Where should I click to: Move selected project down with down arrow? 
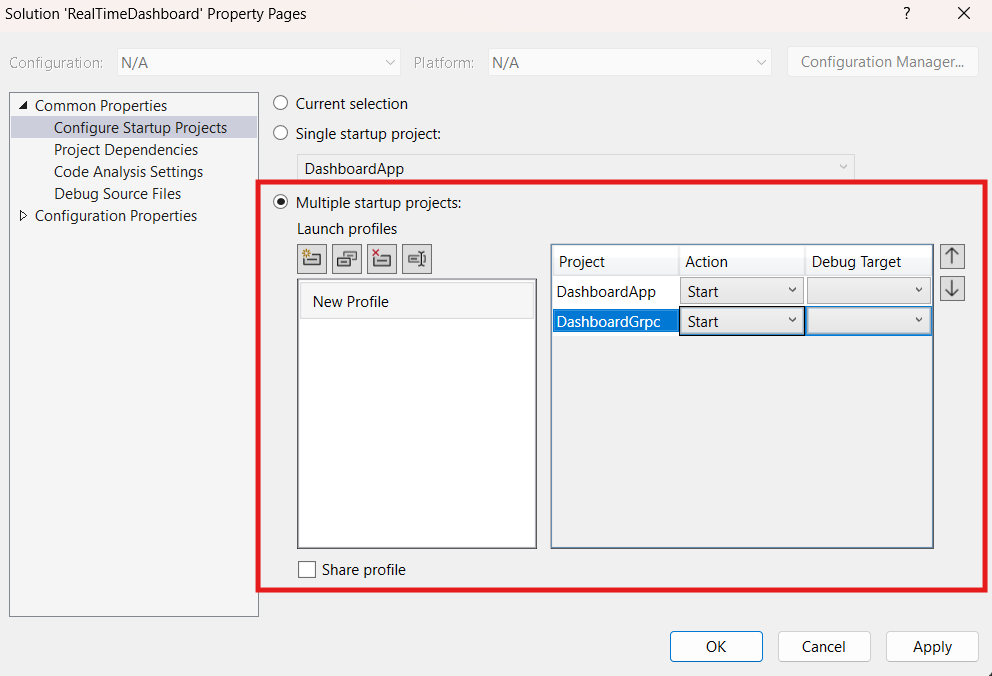pyautogui.click(x=951, y=288)
